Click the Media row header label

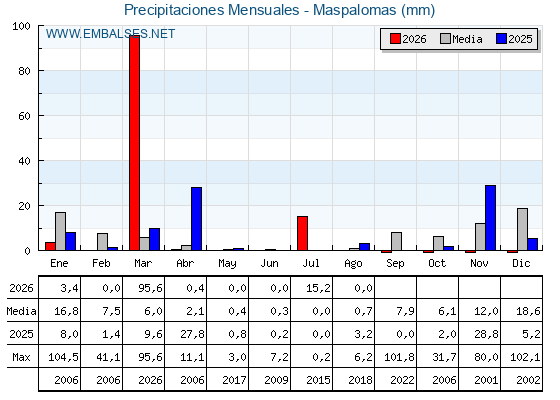[21, 311]
